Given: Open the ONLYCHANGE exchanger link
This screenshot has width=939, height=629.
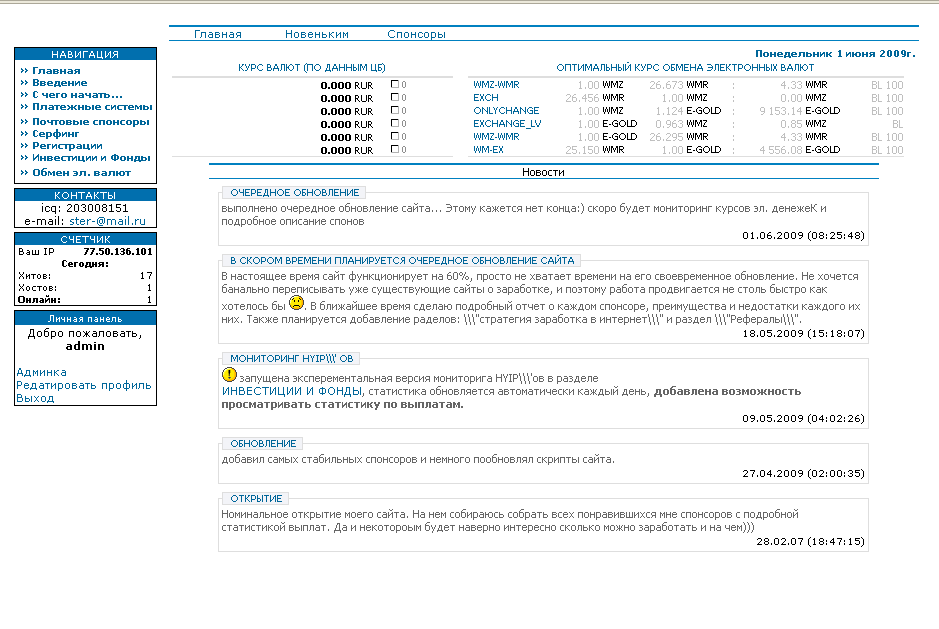Looking at the screenshot, I should pos(506,111).
